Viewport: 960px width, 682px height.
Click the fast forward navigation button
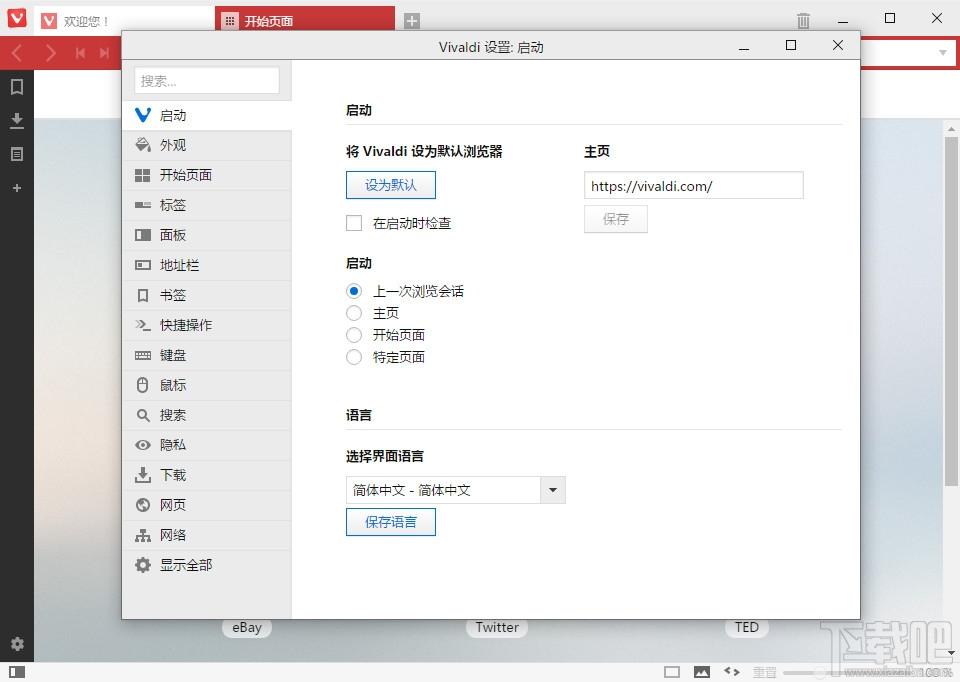pos(105,53)
